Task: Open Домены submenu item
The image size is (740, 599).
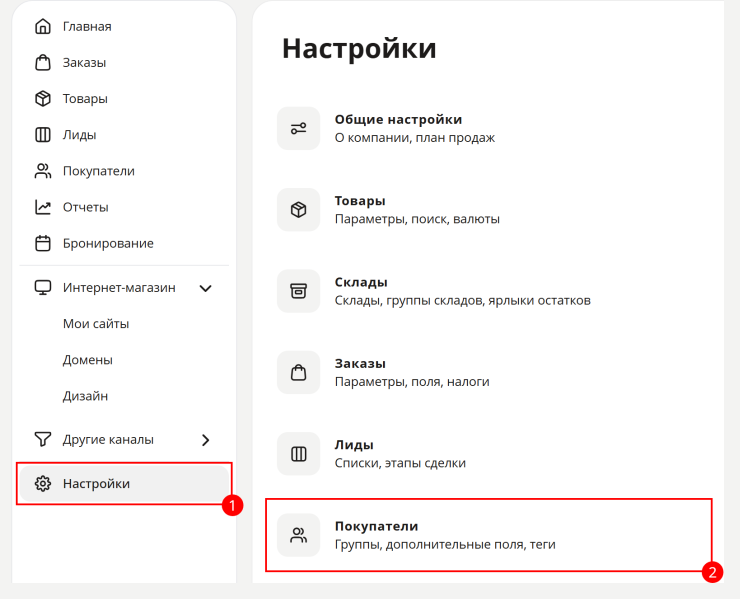Action: 88,360
